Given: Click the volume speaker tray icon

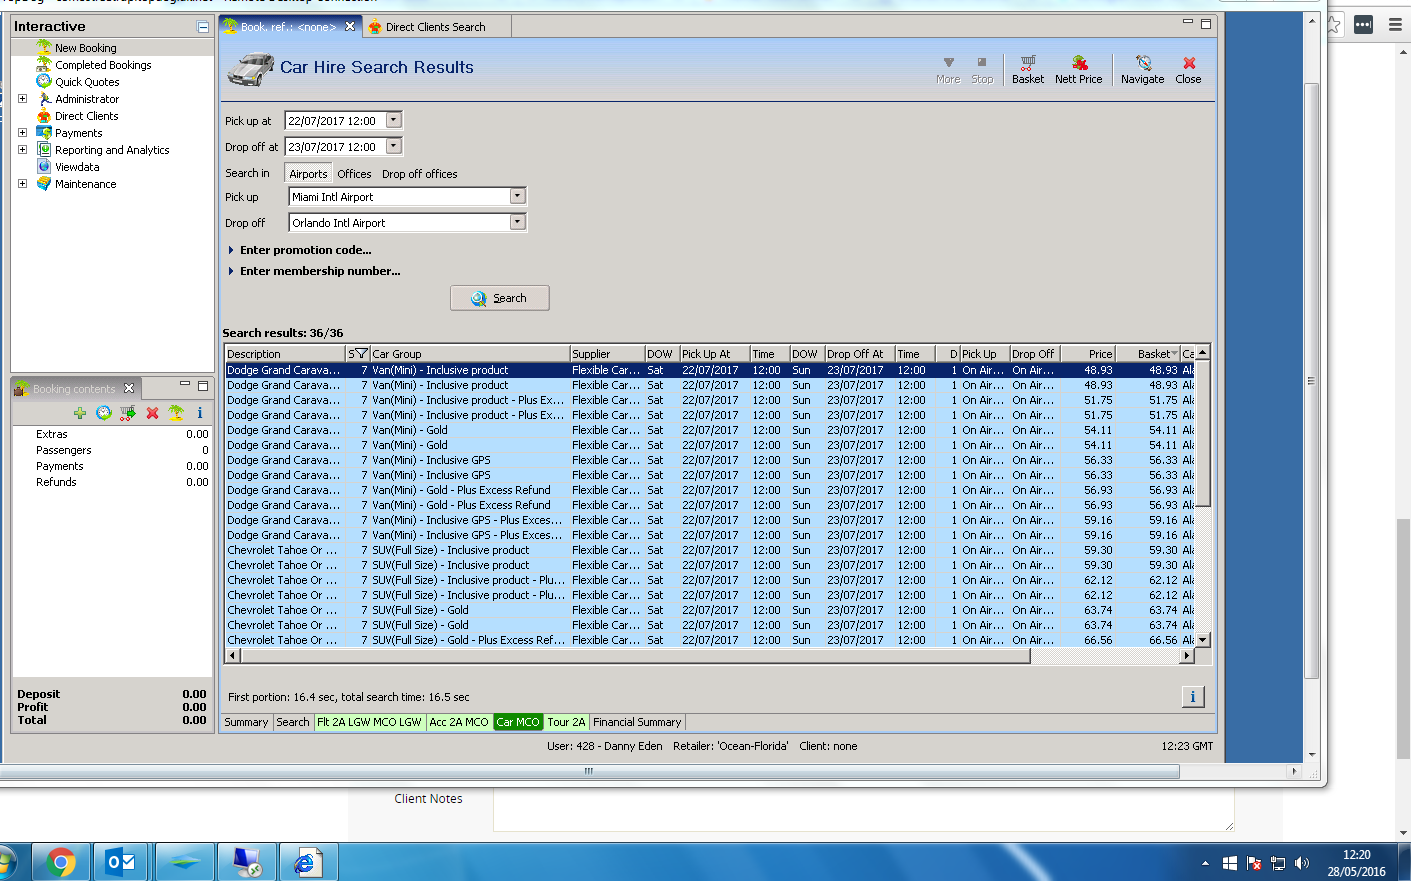Looking at the screenshot, I should click(x=1301, y=863).
